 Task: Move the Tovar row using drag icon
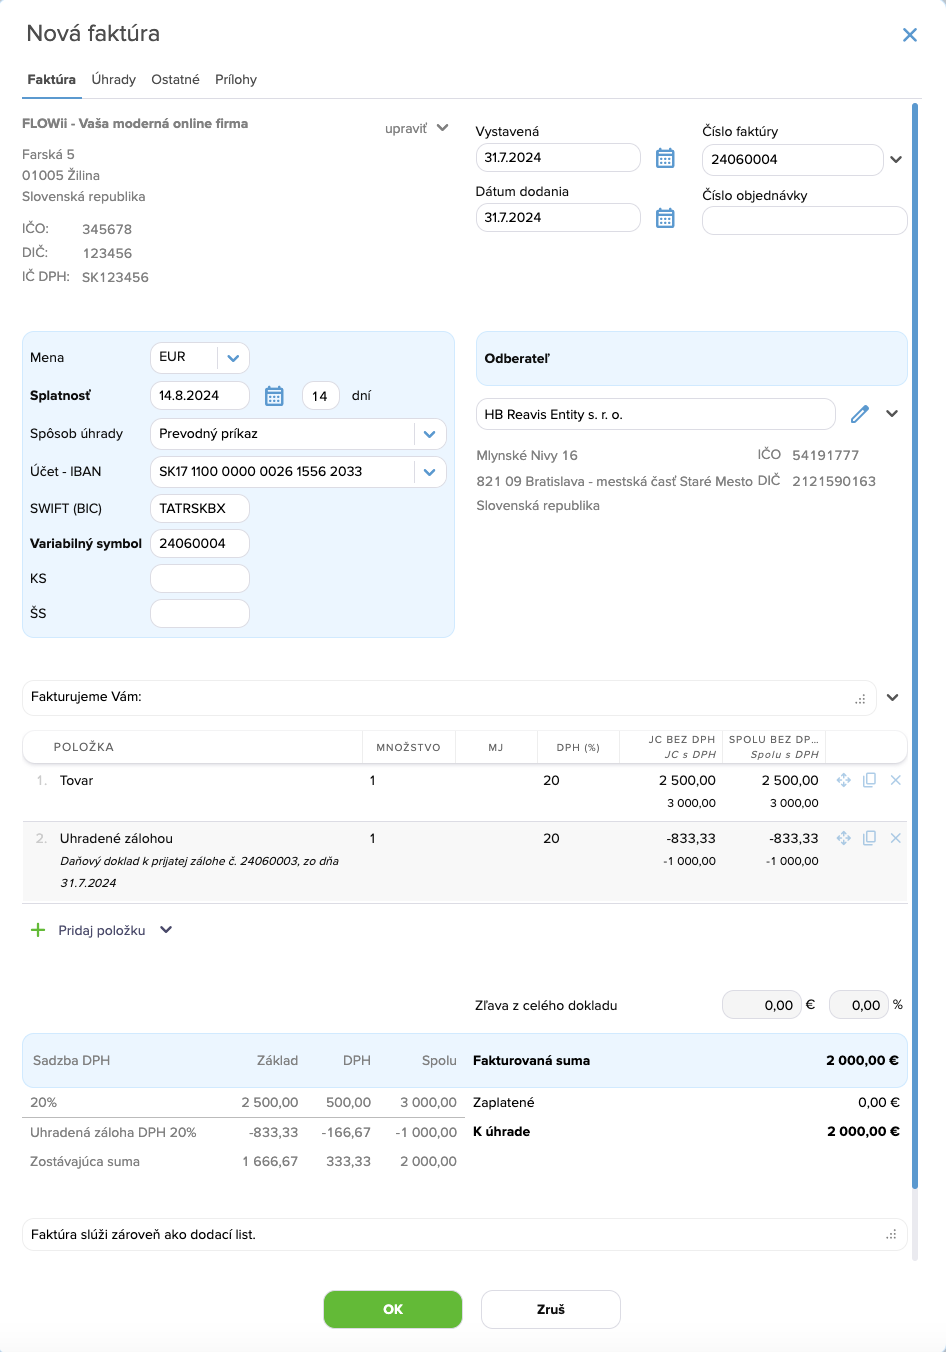(x=844, y=780)
